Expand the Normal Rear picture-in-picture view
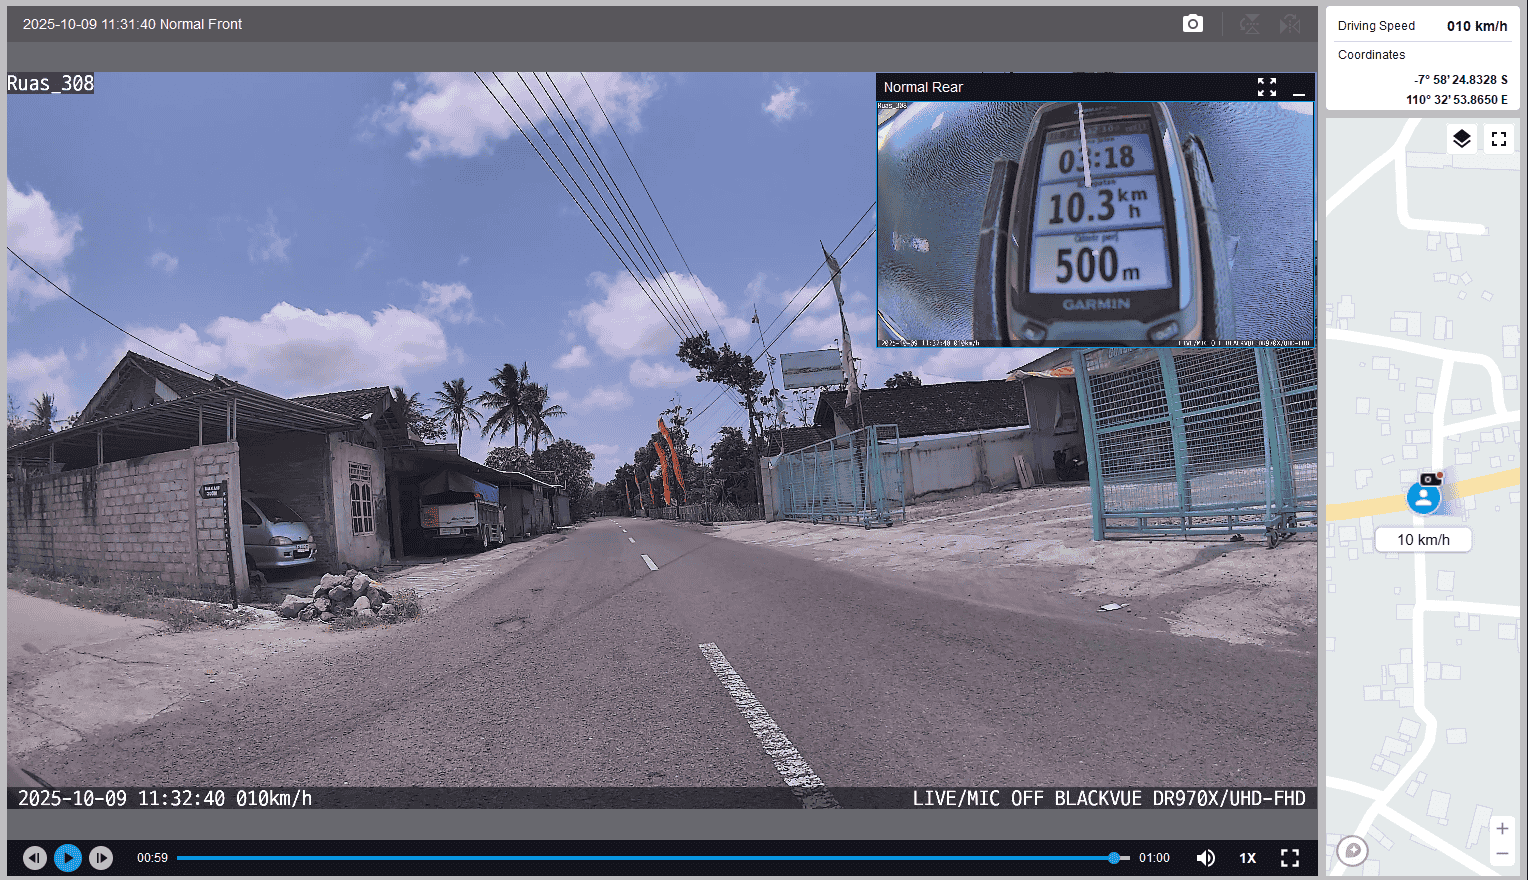This screenshot has width=1528, height=880. (x=1267, y=88)
